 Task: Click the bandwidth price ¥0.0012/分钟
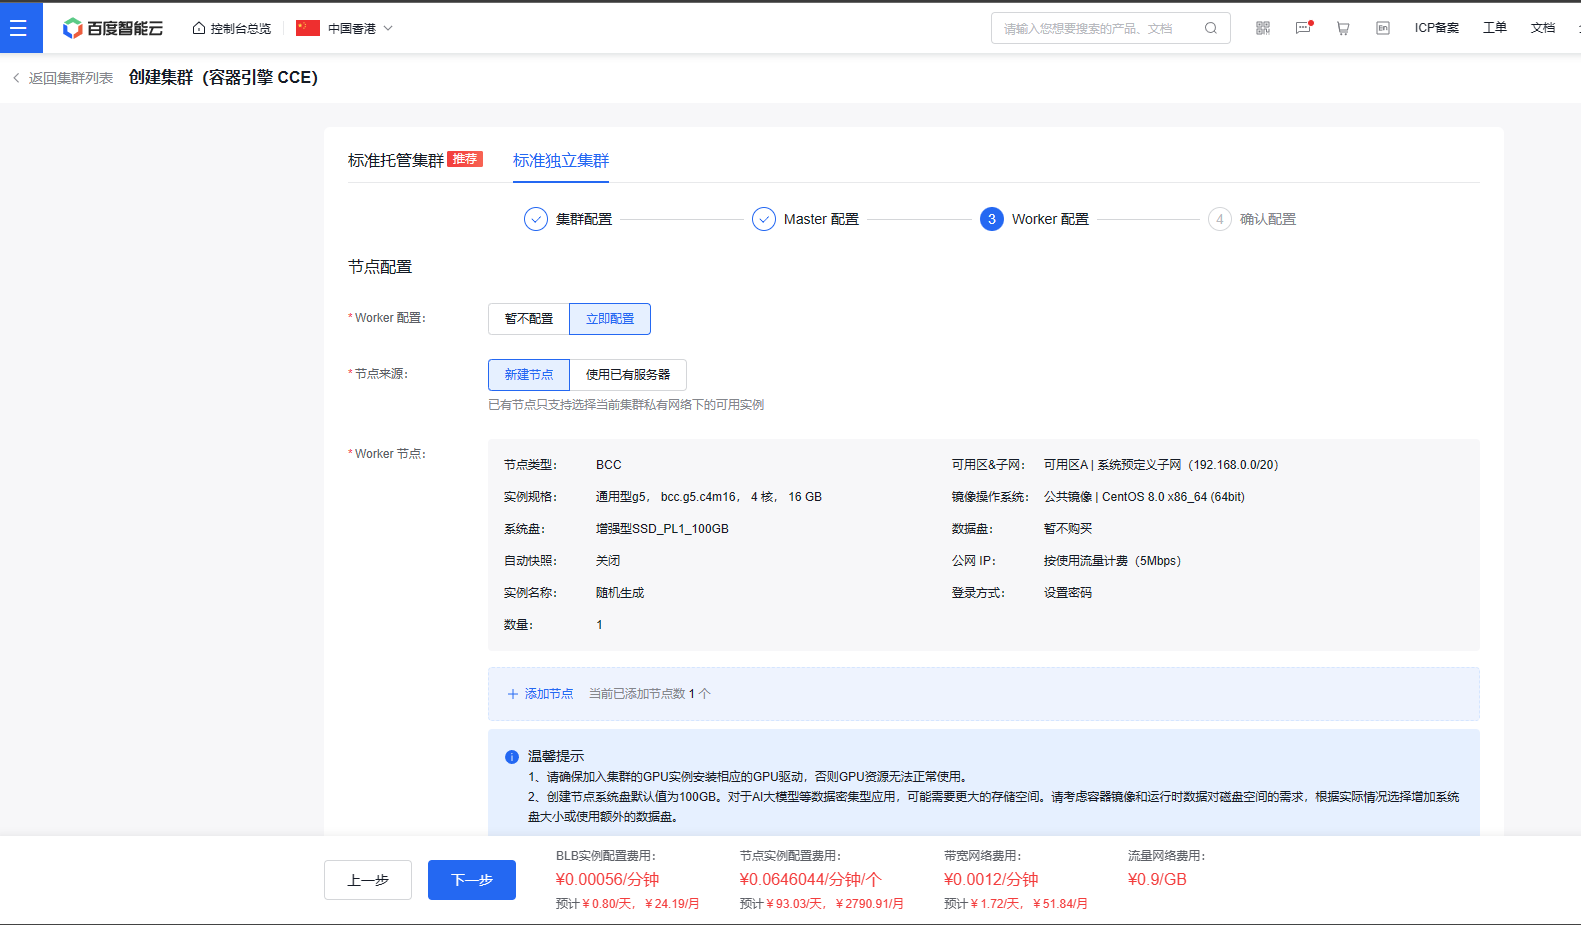(991, 880)
